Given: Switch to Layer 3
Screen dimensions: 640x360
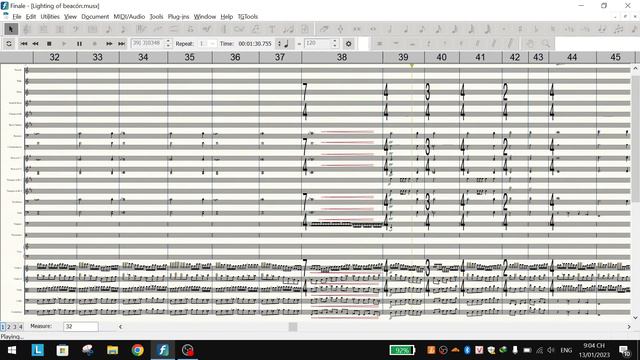Looking at the screenshot, I should (x=14, y=327).
